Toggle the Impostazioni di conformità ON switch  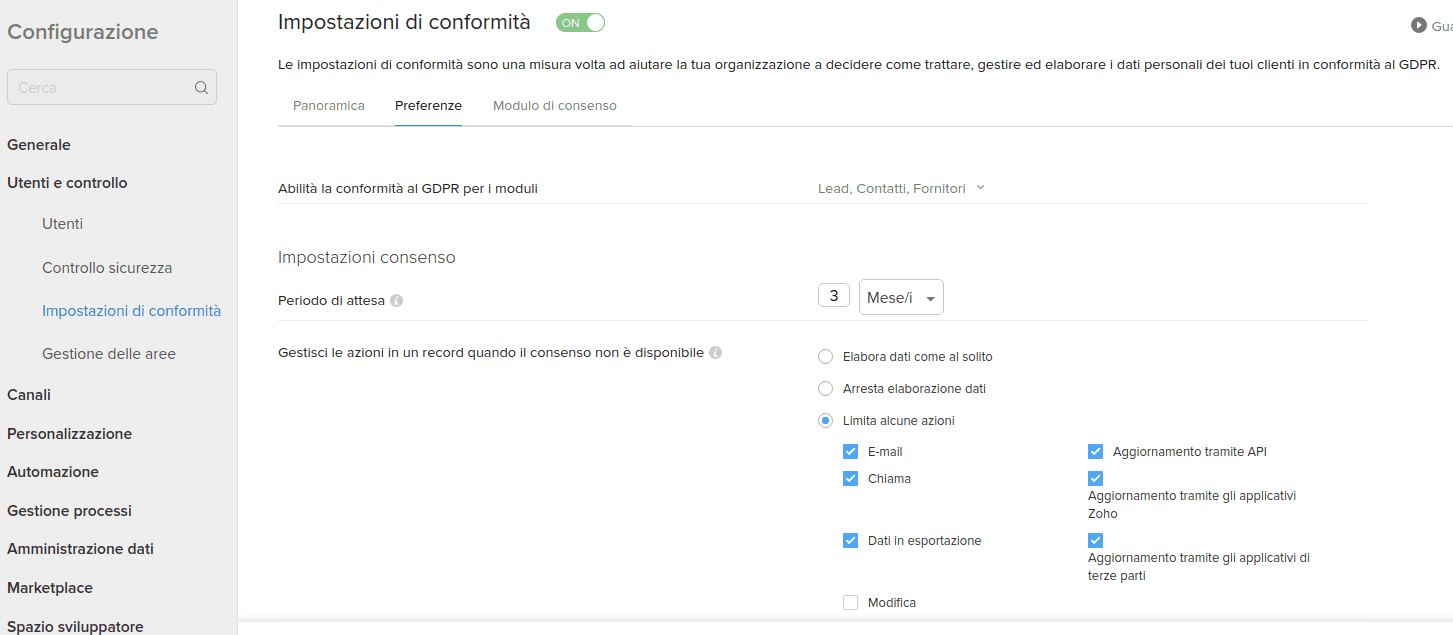580,23
